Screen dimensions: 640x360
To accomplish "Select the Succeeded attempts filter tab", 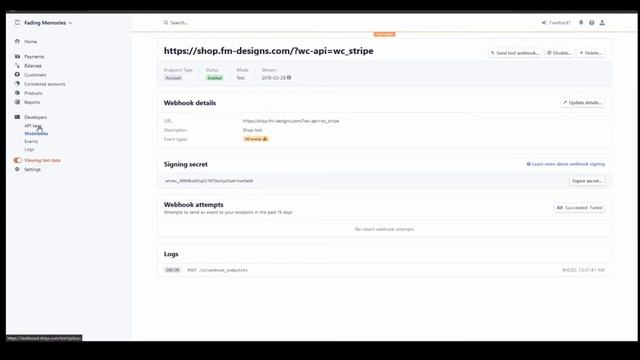I will 576,208.
